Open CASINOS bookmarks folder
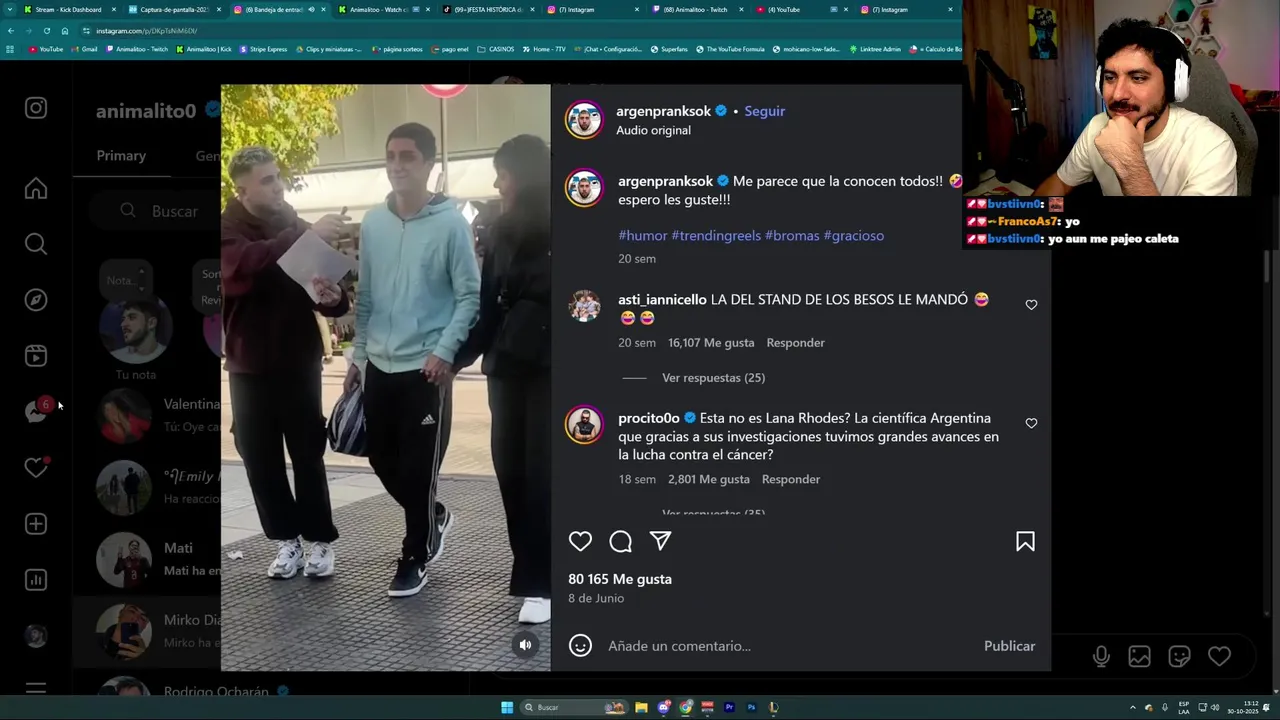1280x720 pixels. pos(496,49)
